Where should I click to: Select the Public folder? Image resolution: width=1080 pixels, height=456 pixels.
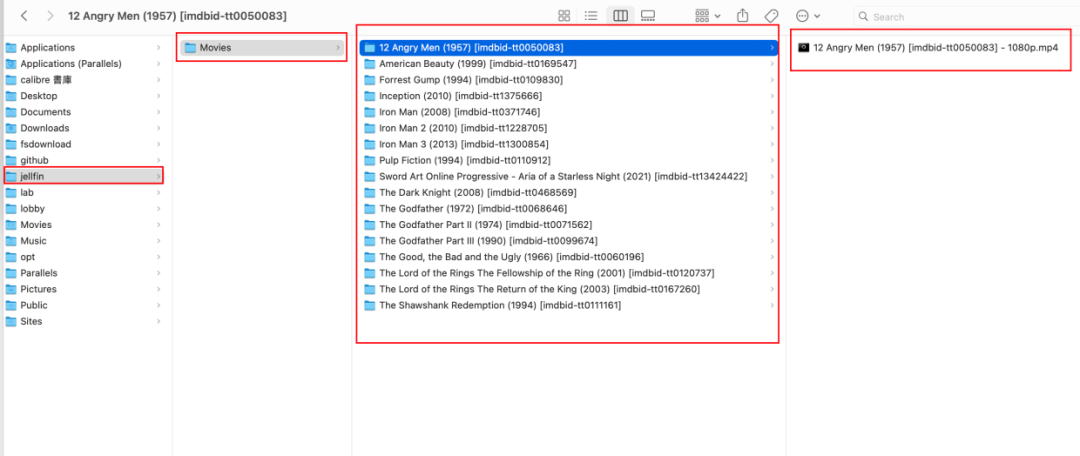point(83,305)
